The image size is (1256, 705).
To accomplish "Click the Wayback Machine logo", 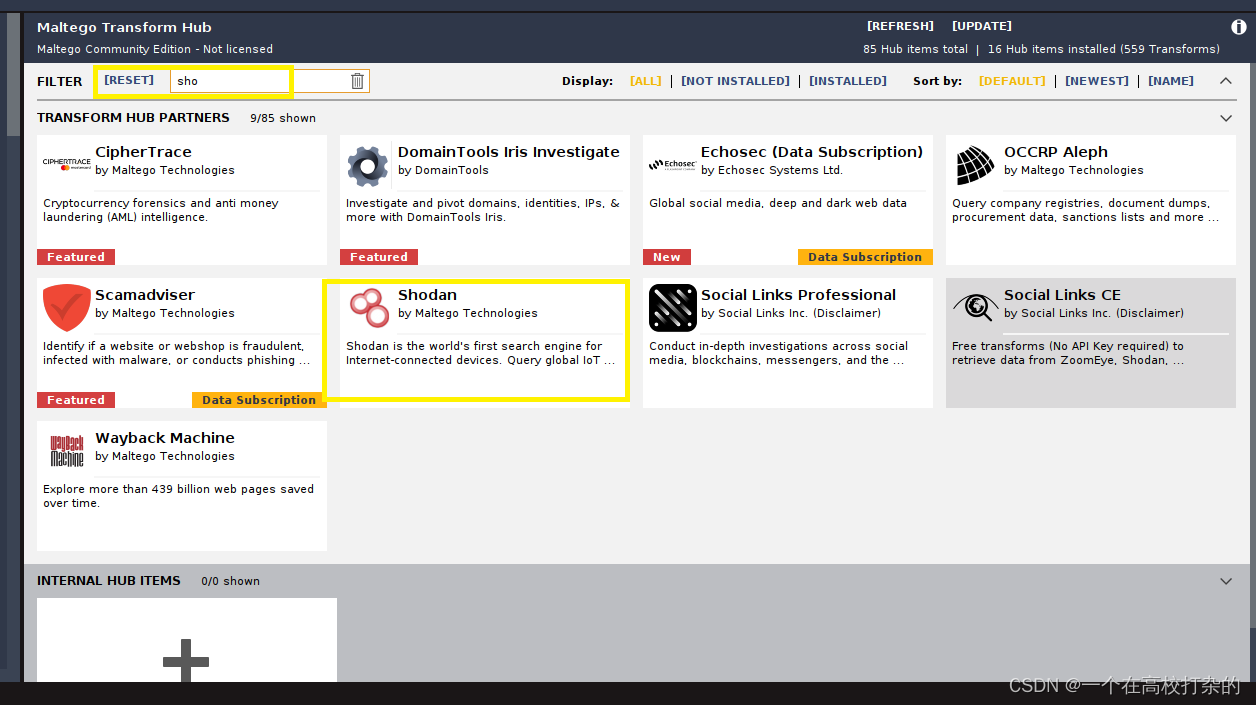I will coord(67,451).
